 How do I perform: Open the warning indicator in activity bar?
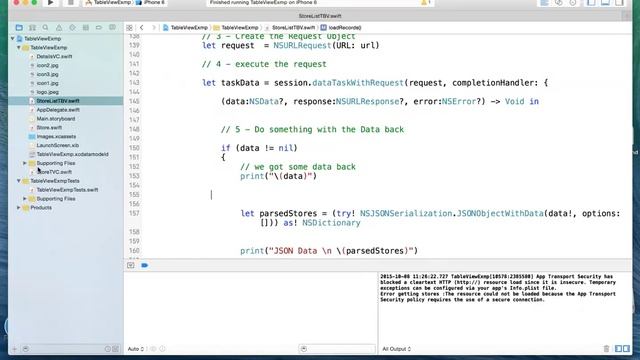425,2
